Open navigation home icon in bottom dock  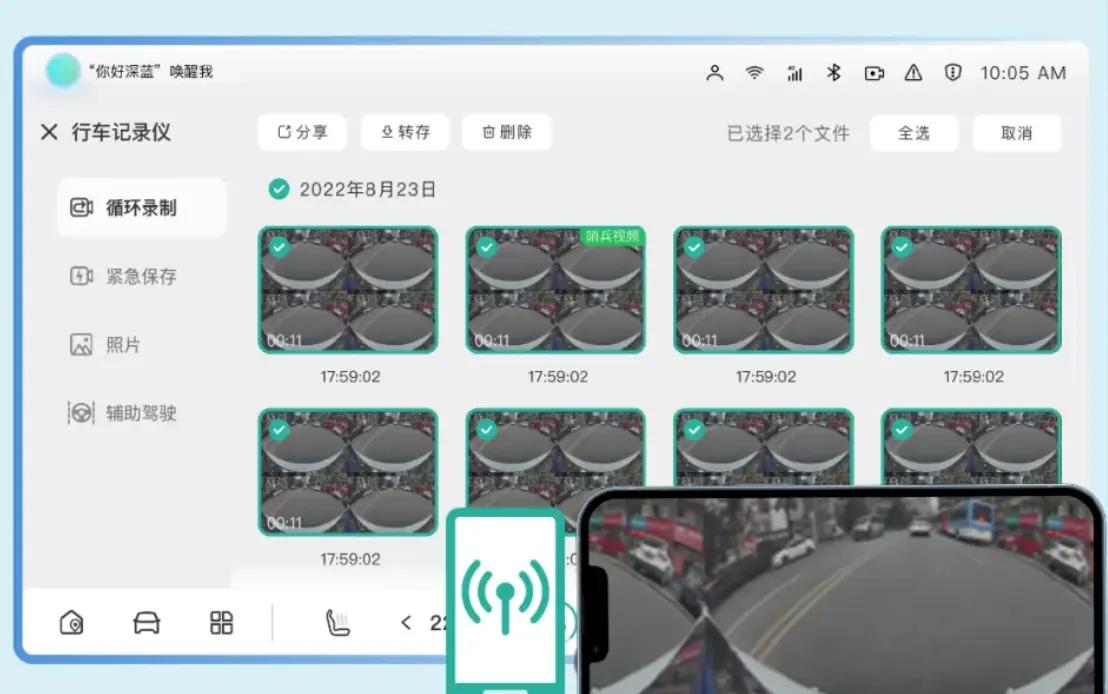pos(71,623)
